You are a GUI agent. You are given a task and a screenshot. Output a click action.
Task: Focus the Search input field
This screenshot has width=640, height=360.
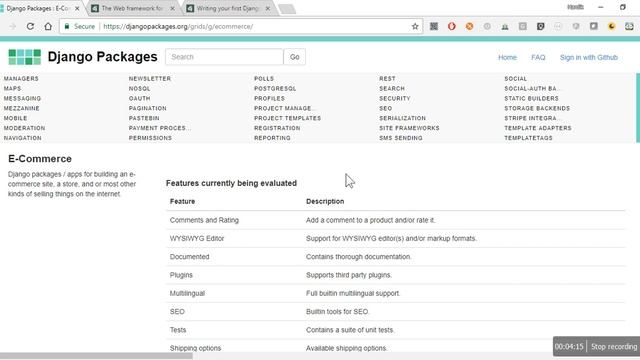224,57
